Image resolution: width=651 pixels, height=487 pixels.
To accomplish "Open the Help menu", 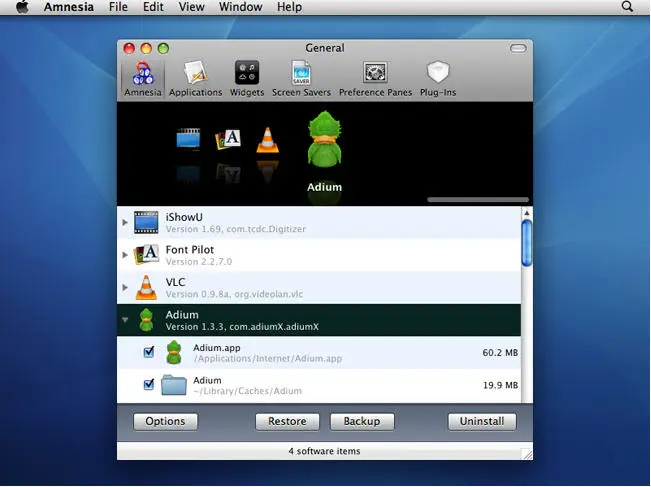I will pos(289,7).
